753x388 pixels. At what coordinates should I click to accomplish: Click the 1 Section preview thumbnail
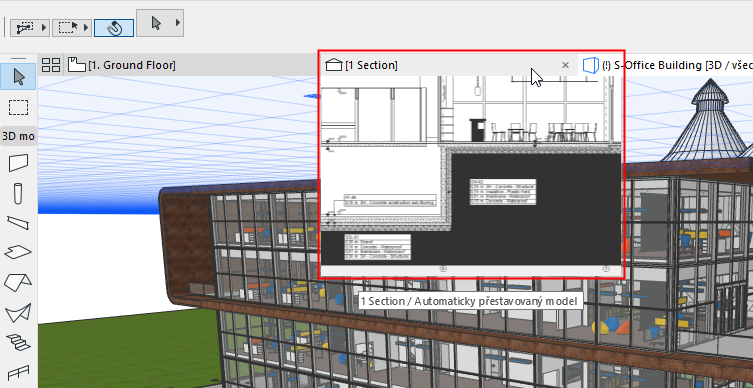471,176
